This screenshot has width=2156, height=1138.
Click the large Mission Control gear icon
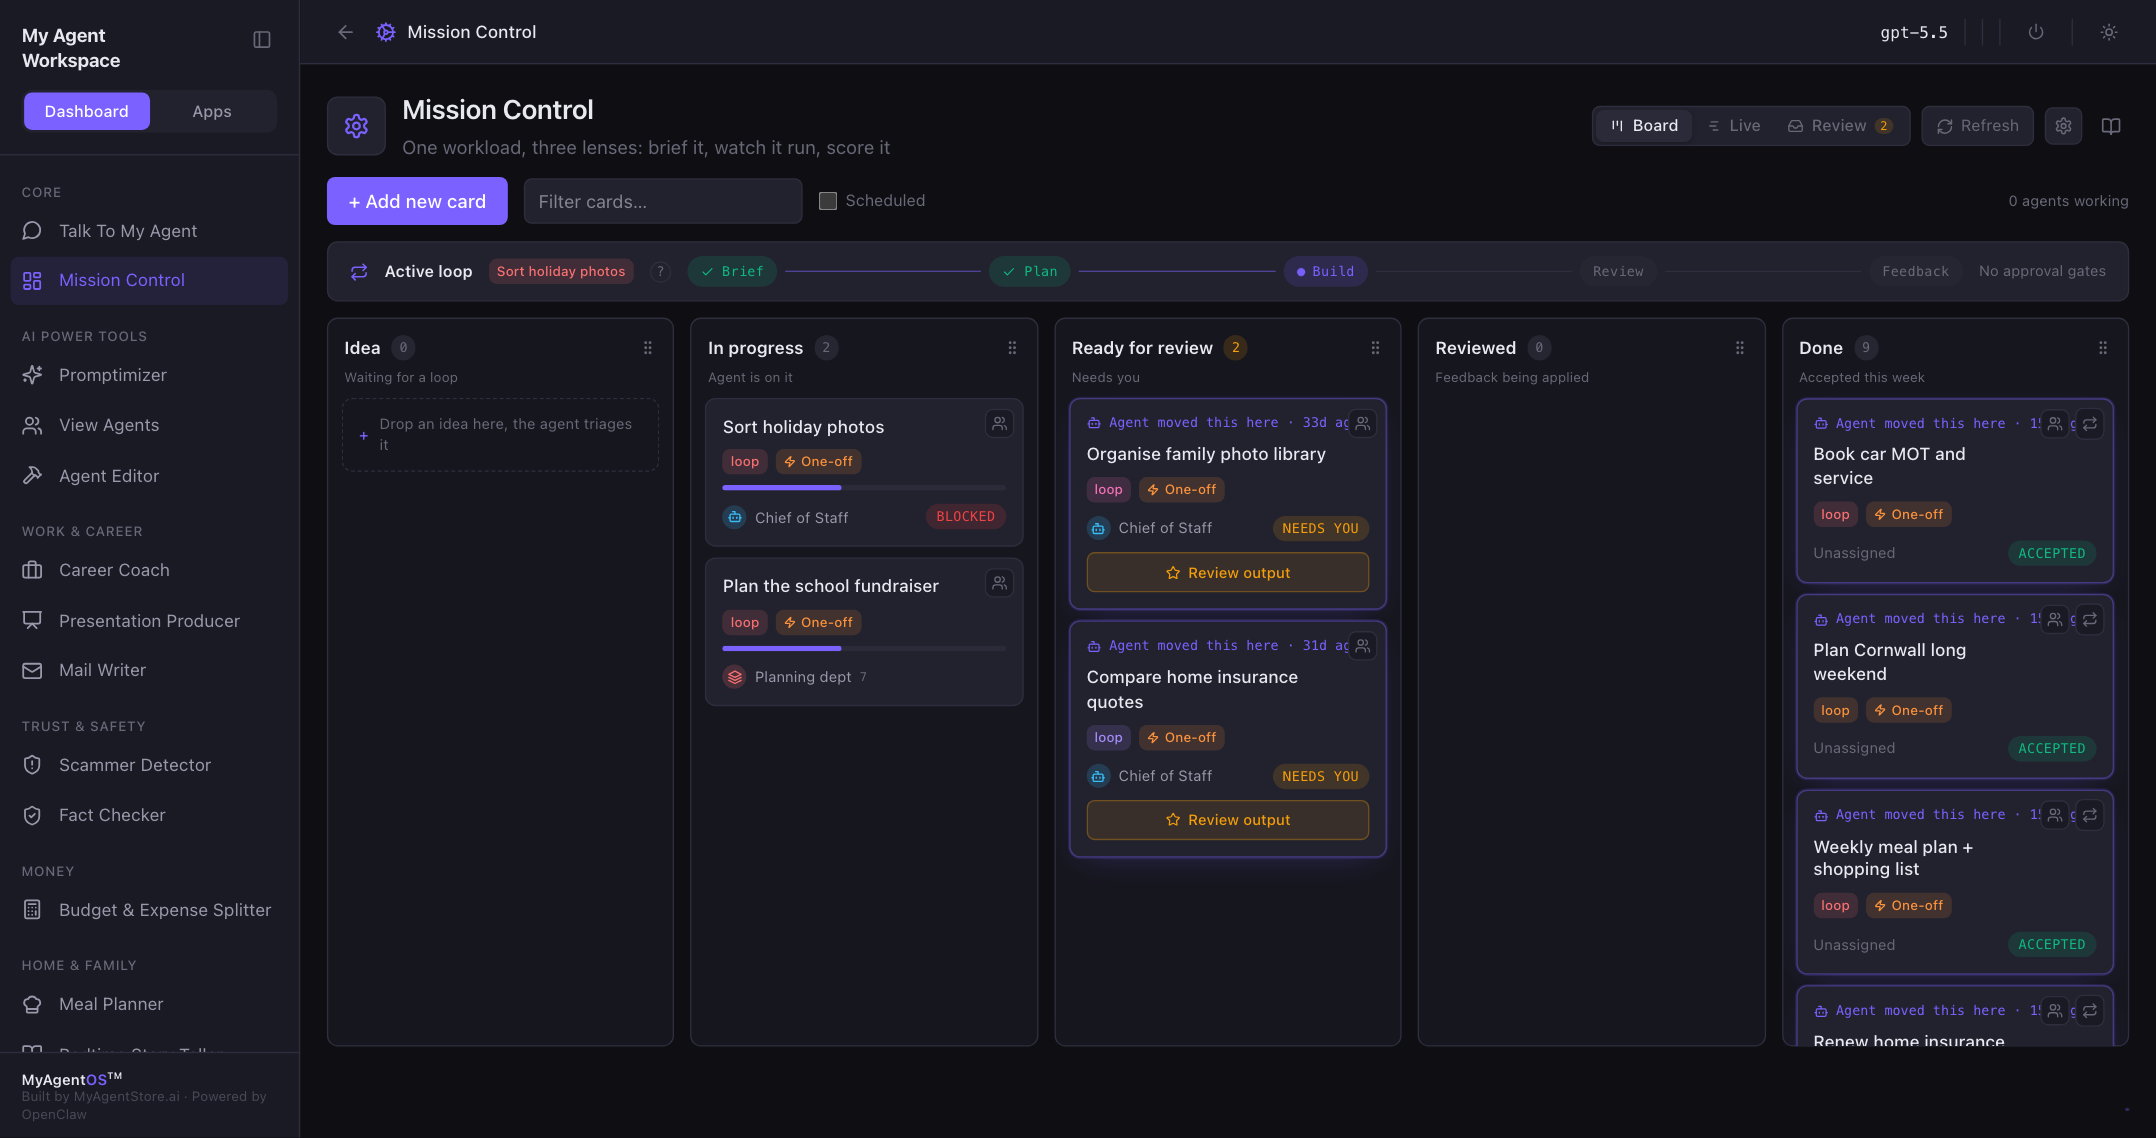356,126
